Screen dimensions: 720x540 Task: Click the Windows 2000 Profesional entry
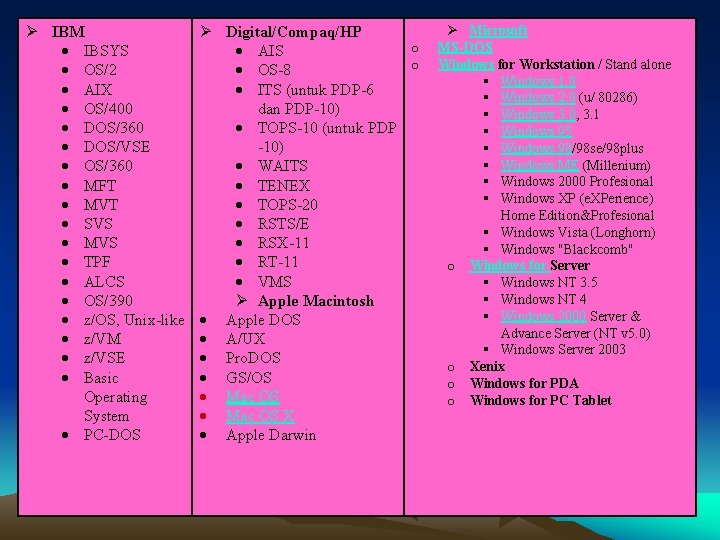[577, 181]
